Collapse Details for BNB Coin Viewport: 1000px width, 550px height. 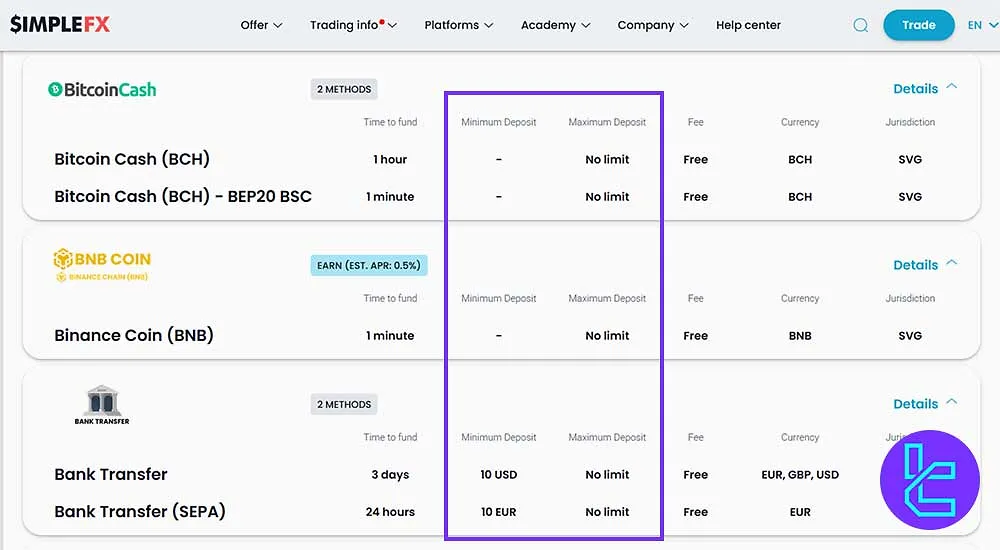coord(925,265)
